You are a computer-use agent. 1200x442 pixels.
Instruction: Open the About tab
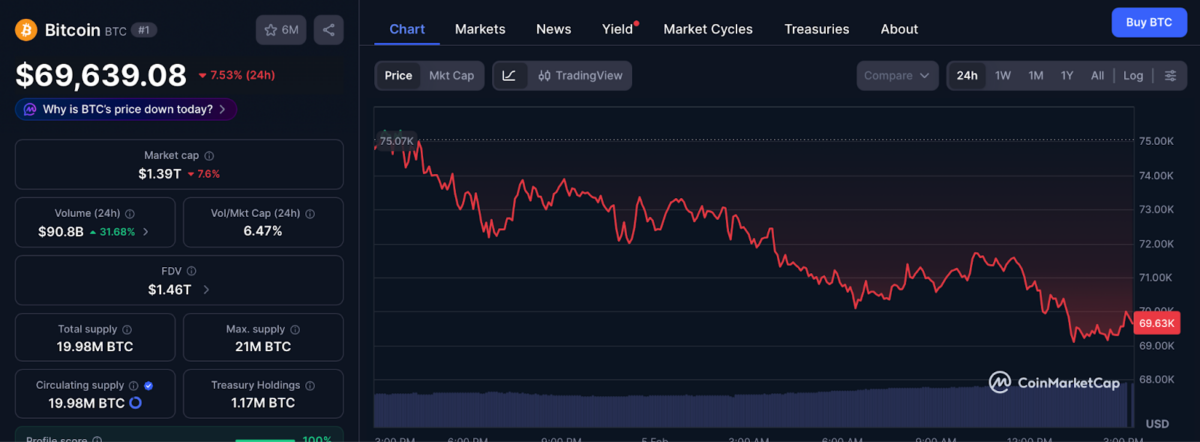(899, 29)
